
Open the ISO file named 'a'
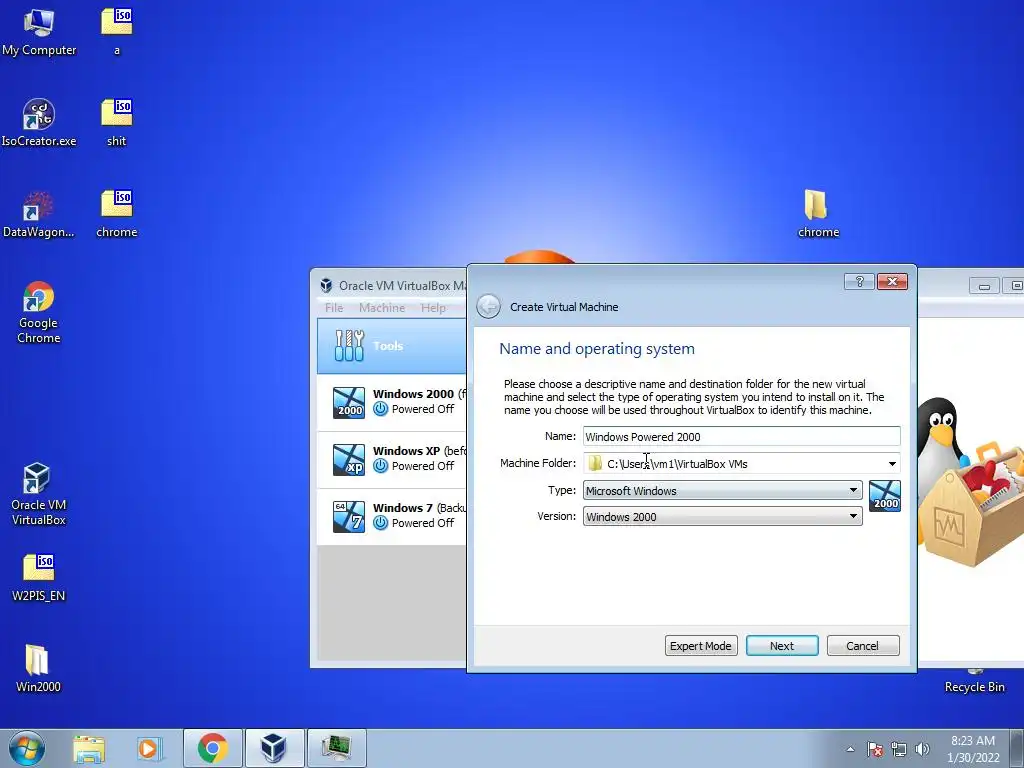pyautogui.click(x=117, y=31)
